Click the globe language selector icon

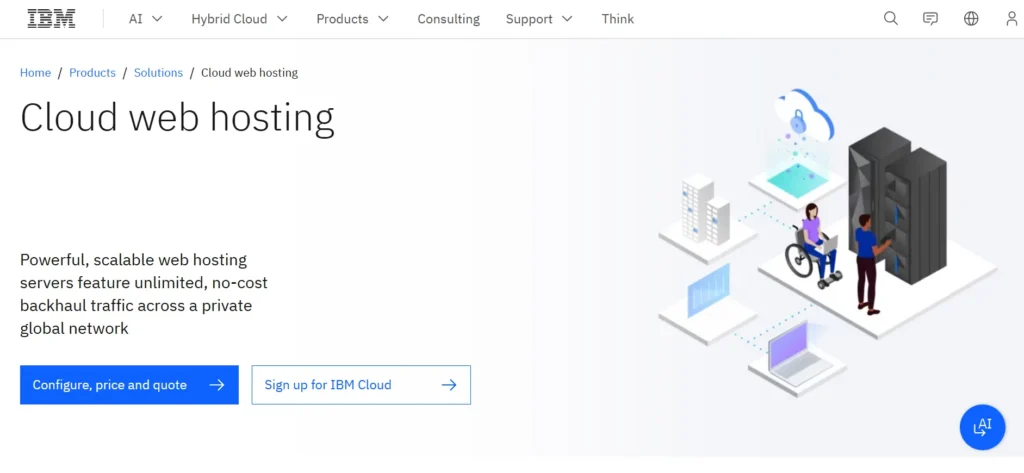click(971, 19)
